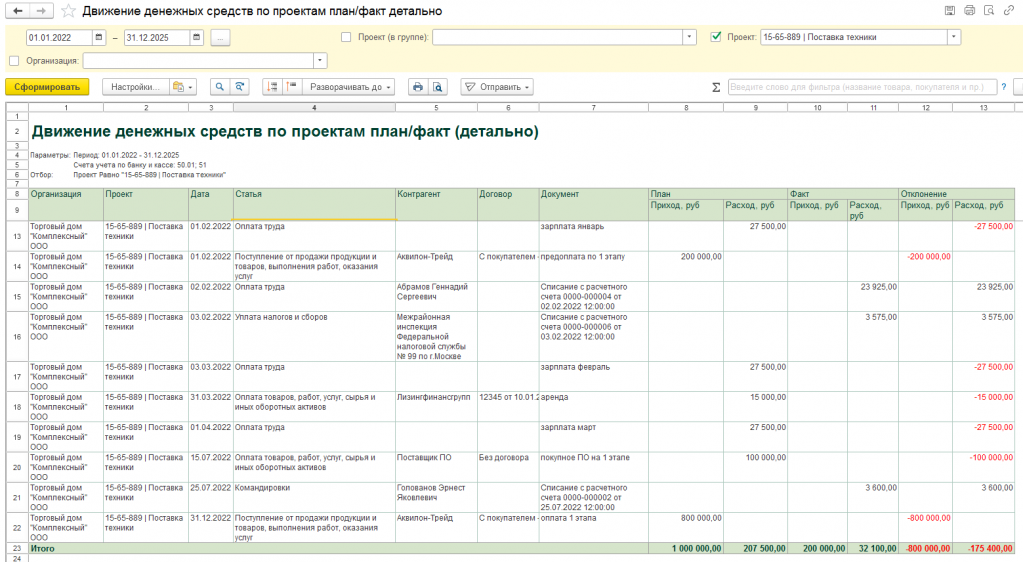Click the "План" header cell
Image resolution: width=1023 pixels, height=562 pixels.
click(x=718, y=194)
